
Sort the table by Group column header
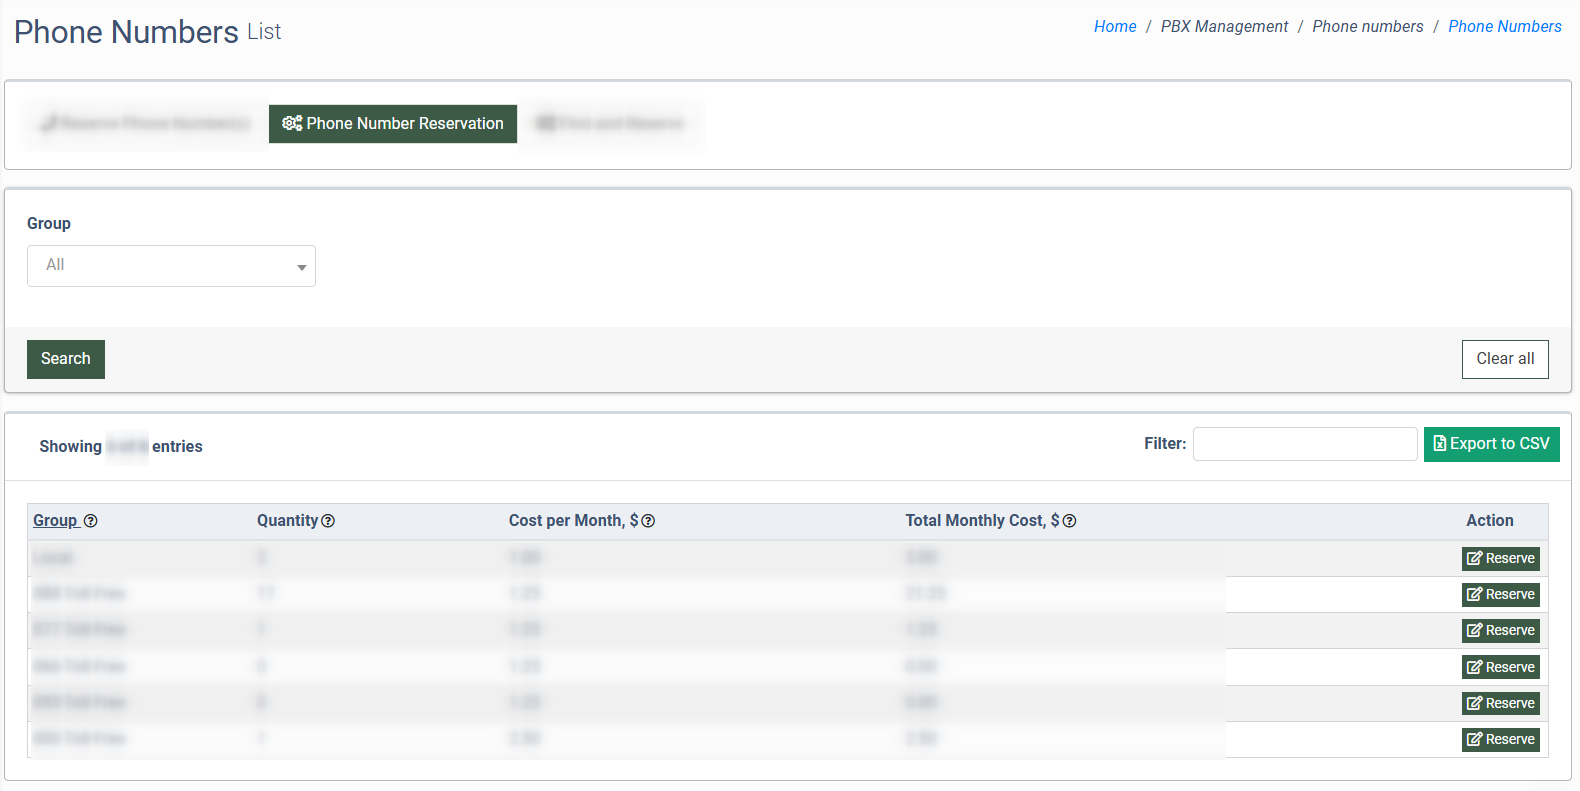coord(55,521)
